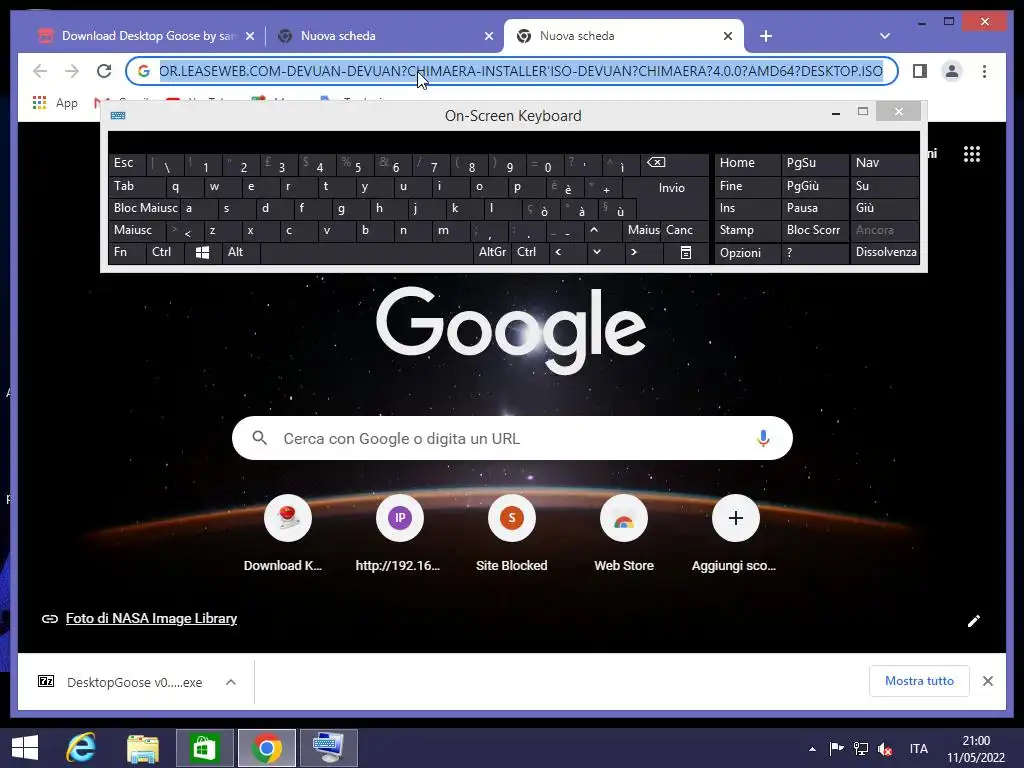Start voice search with the microphone
Image resolution: width=1024 pixels, height=768 pixels.
pyautogui.click(x=763, y=438)
